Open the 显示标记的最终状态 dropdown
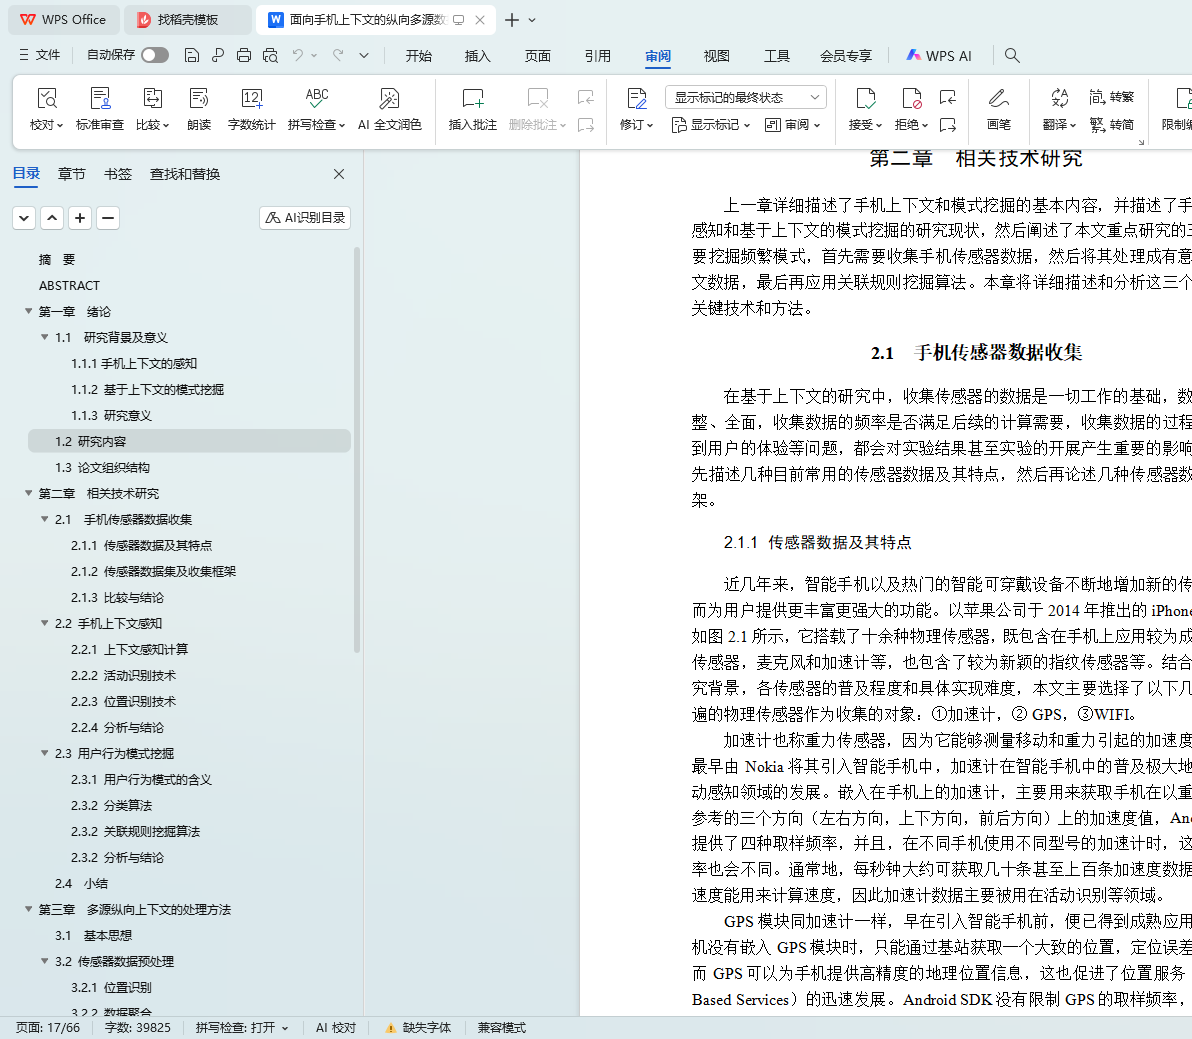1192x1039 pixels. (745, 97)
